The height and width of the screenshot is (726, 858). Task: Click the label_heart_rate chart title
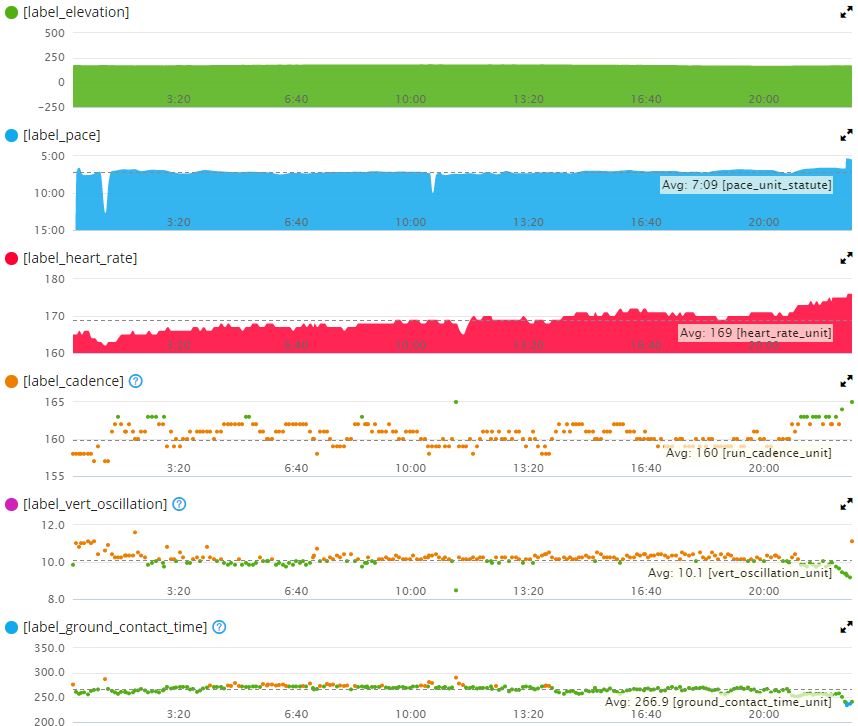80,258
